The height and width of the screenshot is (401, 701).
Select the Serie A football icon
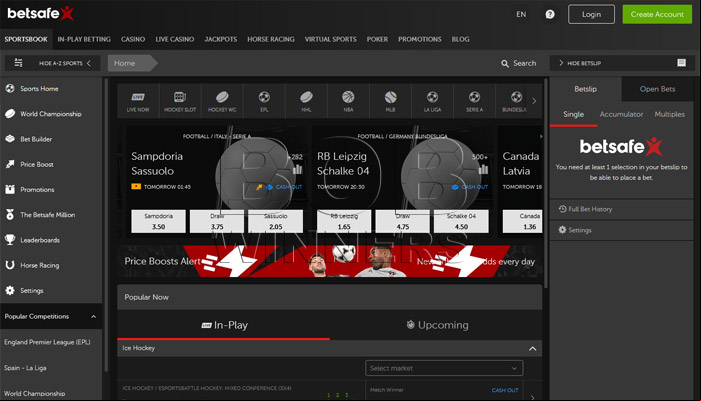[474, 97]
